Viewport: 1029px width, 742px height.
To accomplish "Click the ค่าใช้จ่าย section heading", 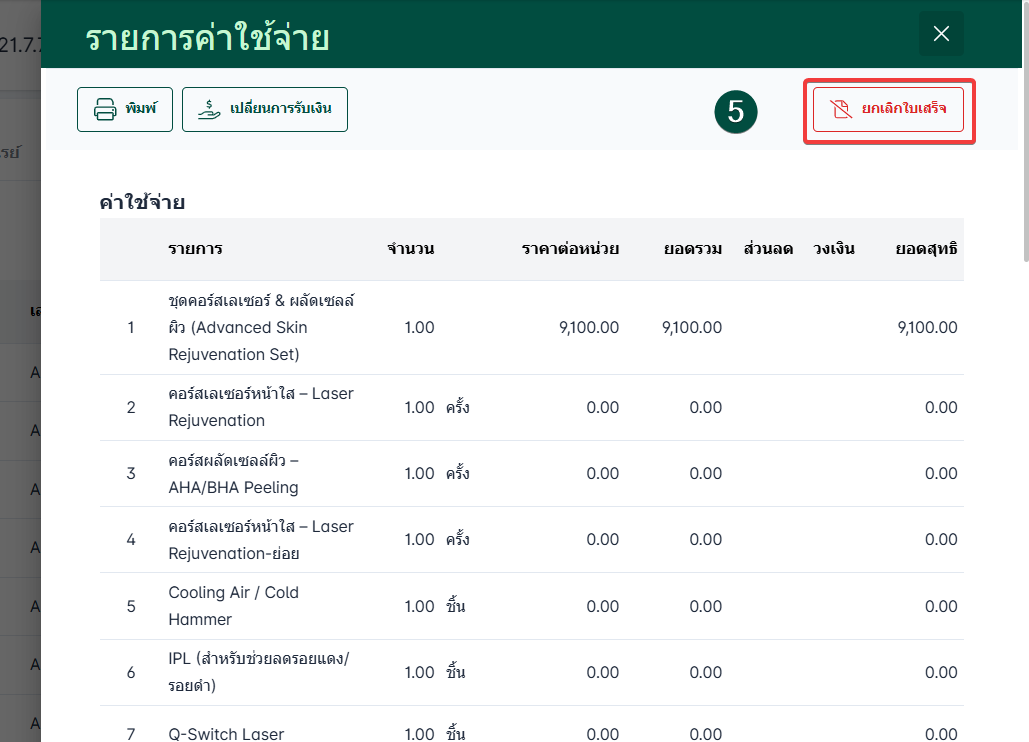I will pos(142,202).
